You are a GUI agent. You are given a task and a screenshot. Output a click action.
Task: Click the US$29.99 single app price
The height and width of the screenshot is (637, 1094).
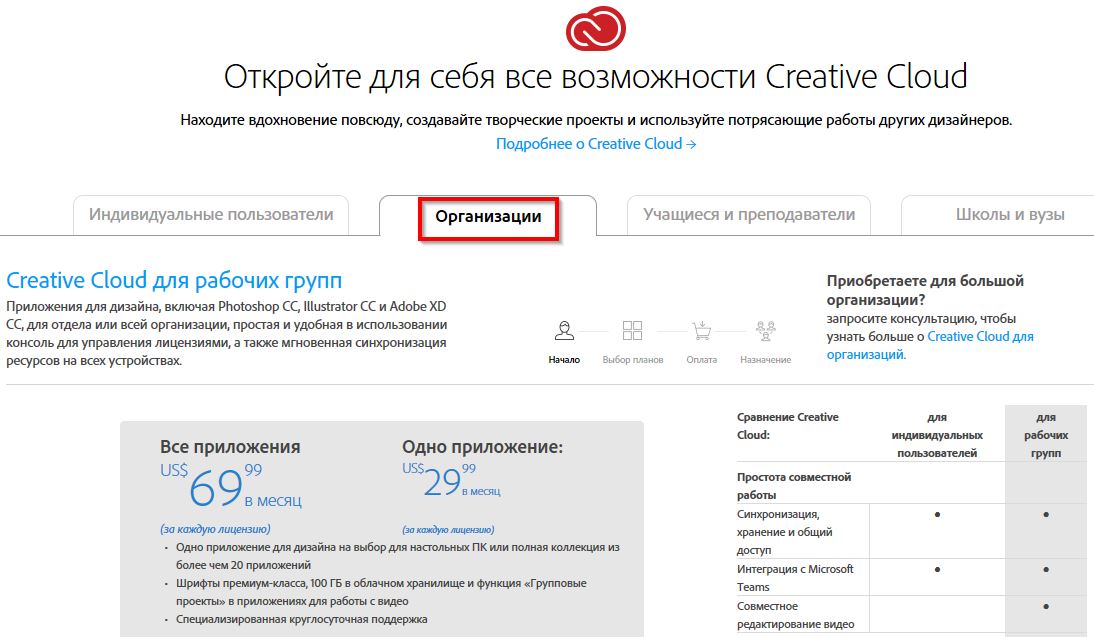tap(452, 481)
